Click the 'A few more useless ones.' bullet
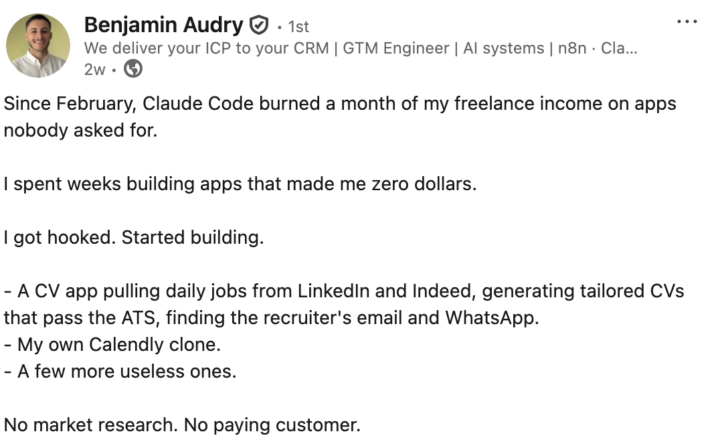The width and height of the screenshot is (720, 446). [120, 372]
